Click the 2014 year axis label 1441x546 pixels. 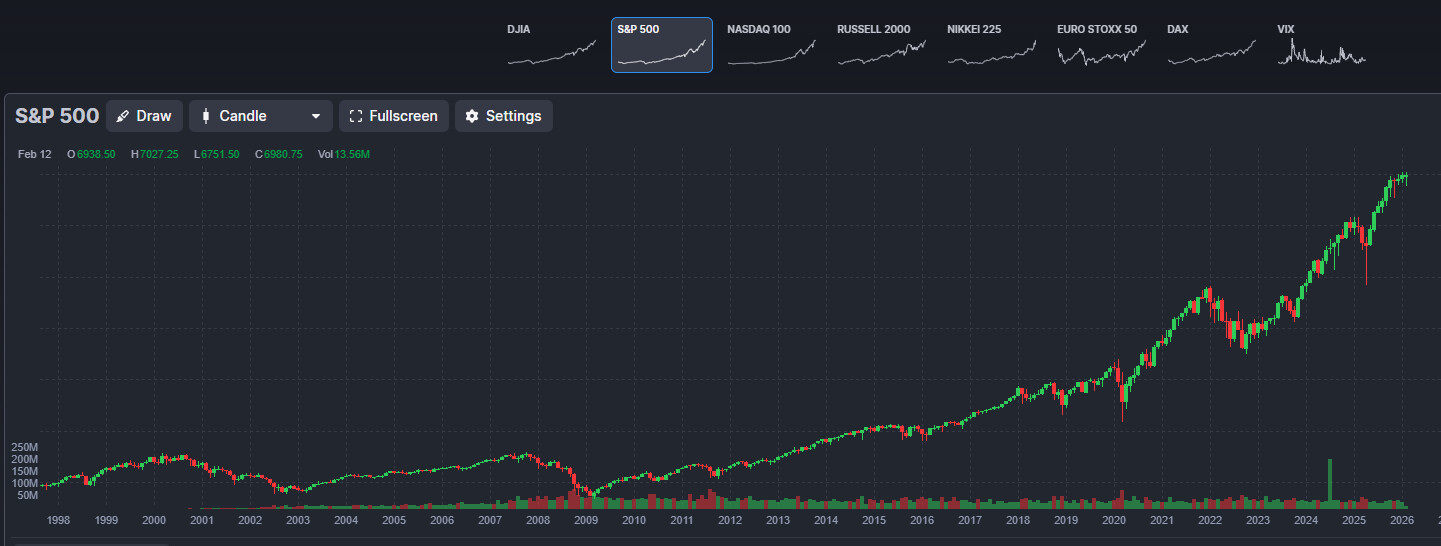click(x=826, y=520)
